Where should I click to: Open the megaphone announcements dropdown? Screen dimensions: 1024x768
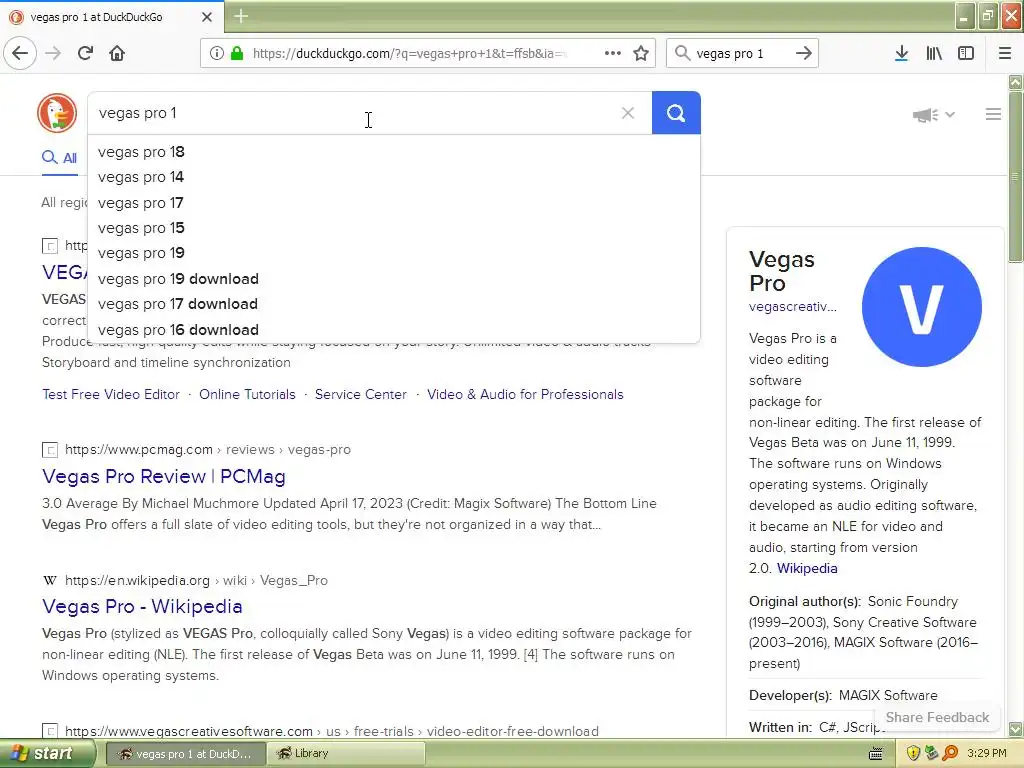[933, 115]
